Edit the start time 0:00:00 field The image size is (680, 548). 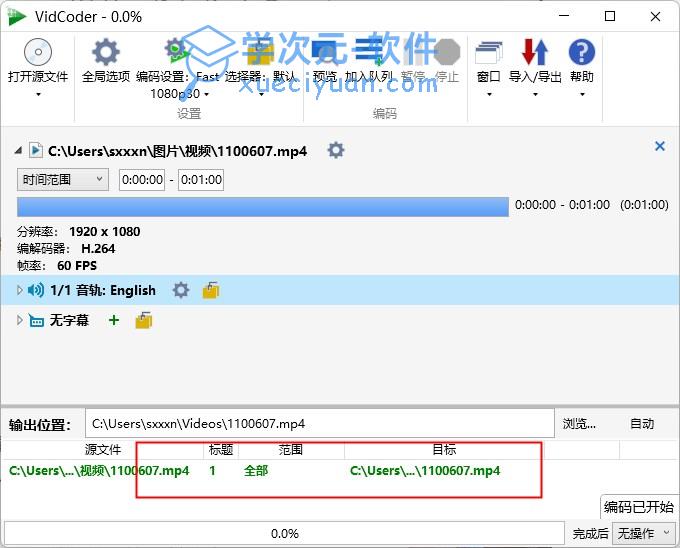(x=142, y=179)
